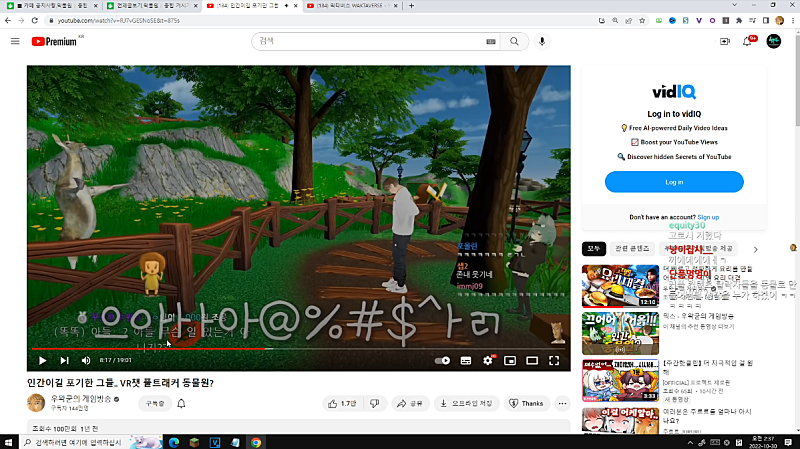
Task: Open the three-dot more actions menu
Action: coord(562,403)
